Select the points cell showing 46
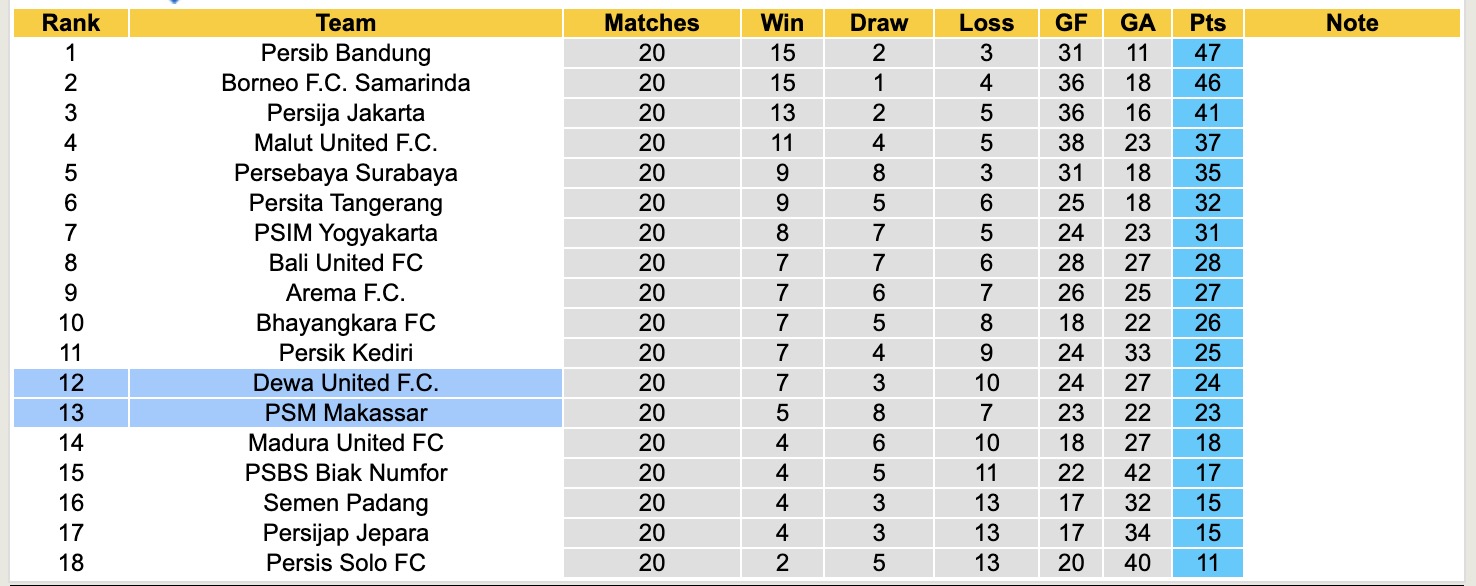Viewport: 1476px width, 586px height. [1208, 83]
